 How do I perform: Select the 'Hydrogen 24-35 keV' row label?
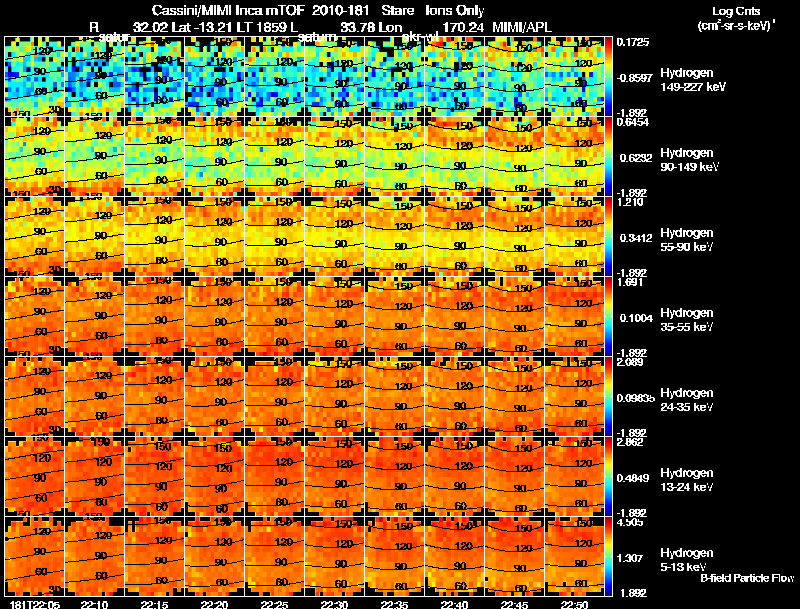point(687,400)
